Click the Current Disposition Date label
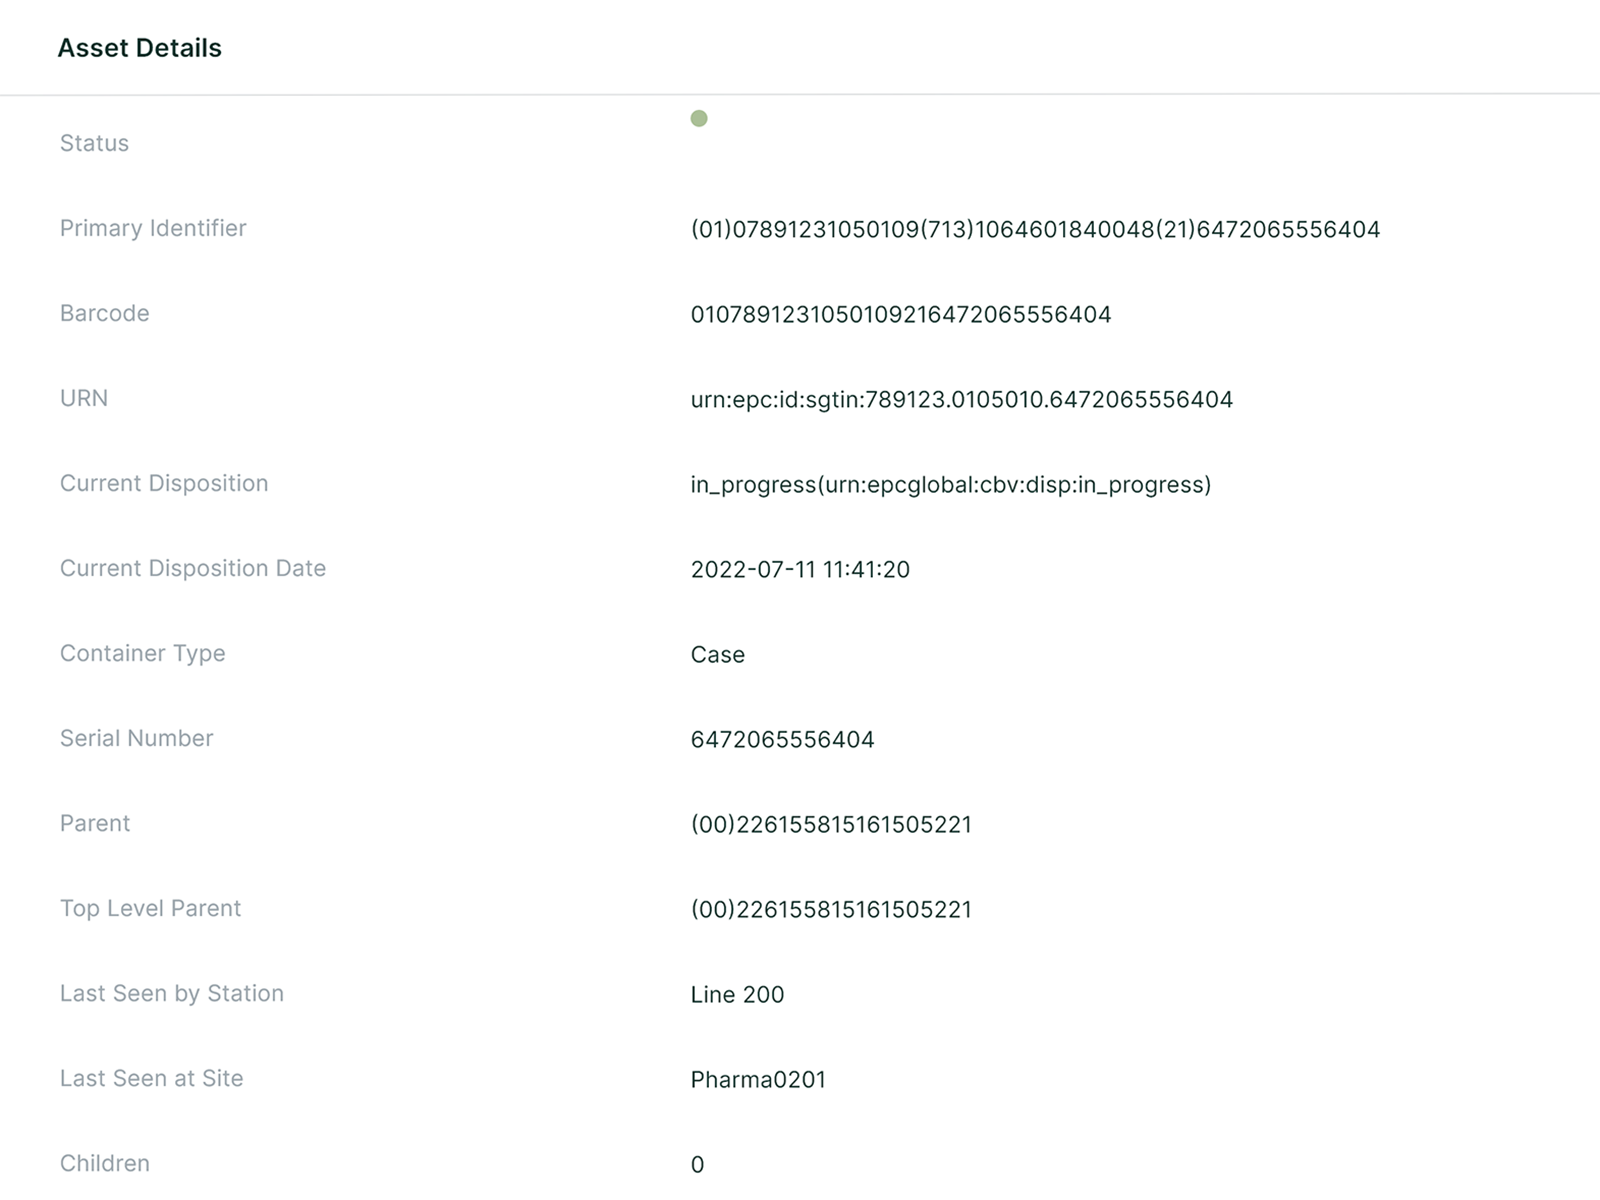The image size is (1600, 1200). pyautogui.click(x=193, y=568)
